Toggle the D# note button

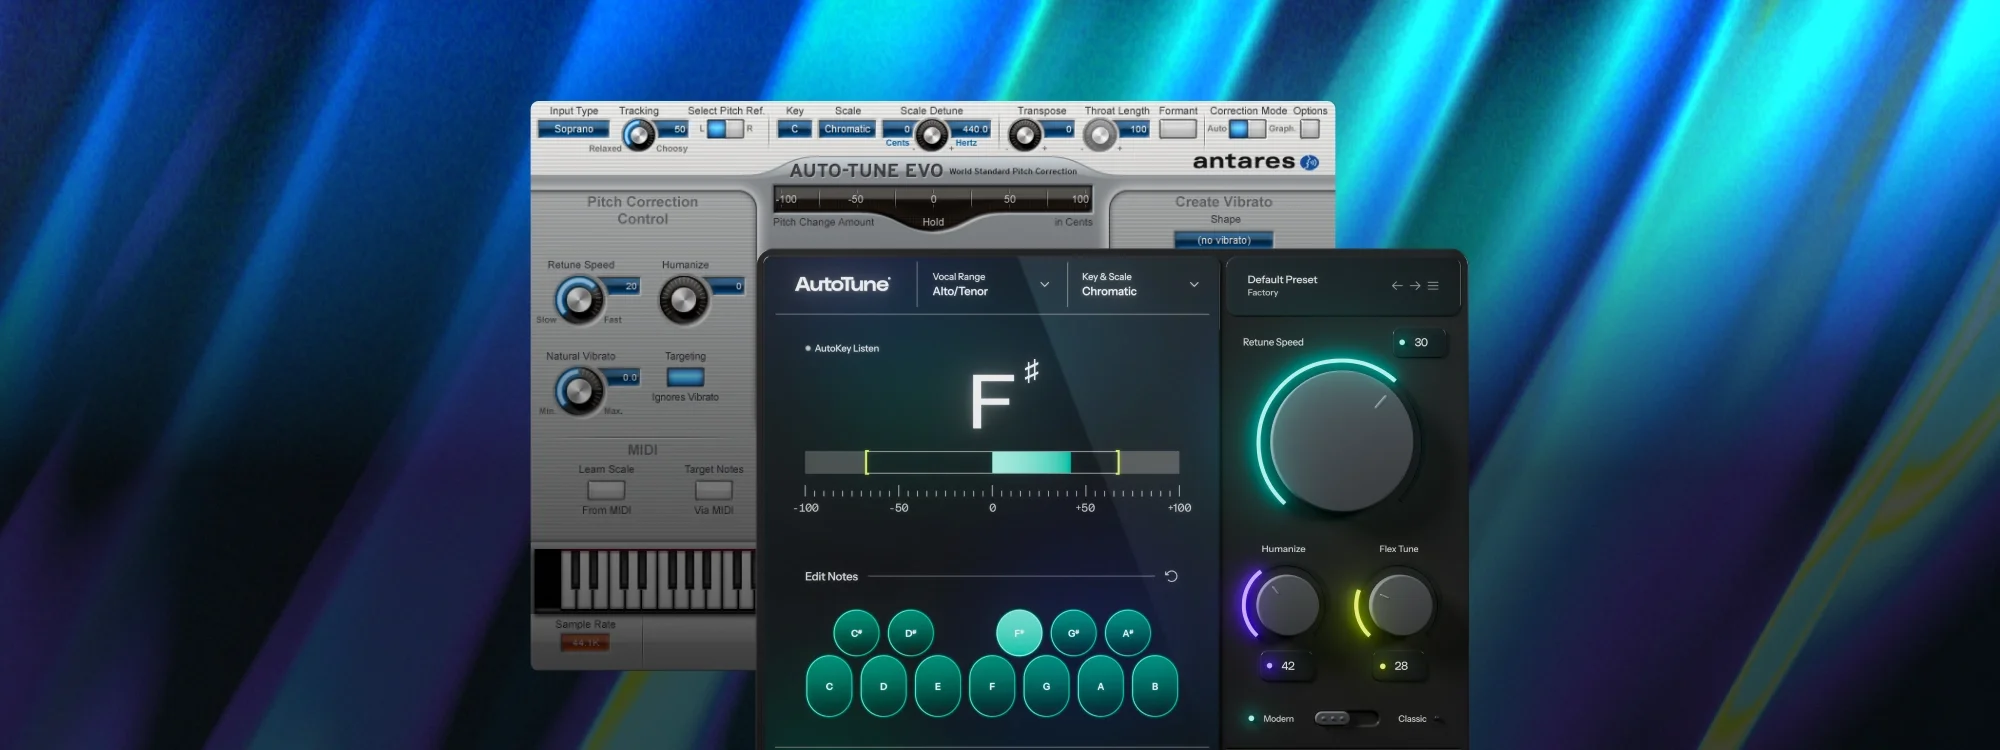tap(910, 633)
